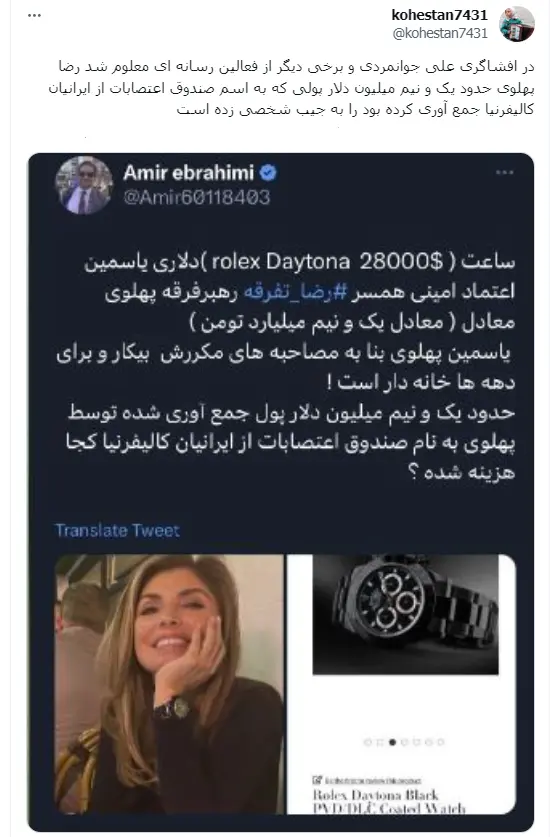Image resolution: width=550 pixels, height=837 pixels.
Task: Click the @Amir60118403 handle
Action: 197,198
